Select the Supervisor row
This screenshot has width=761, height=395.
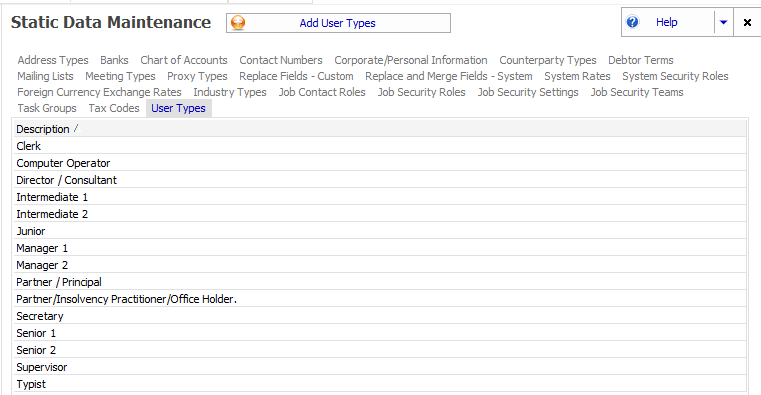pos(380,367)
